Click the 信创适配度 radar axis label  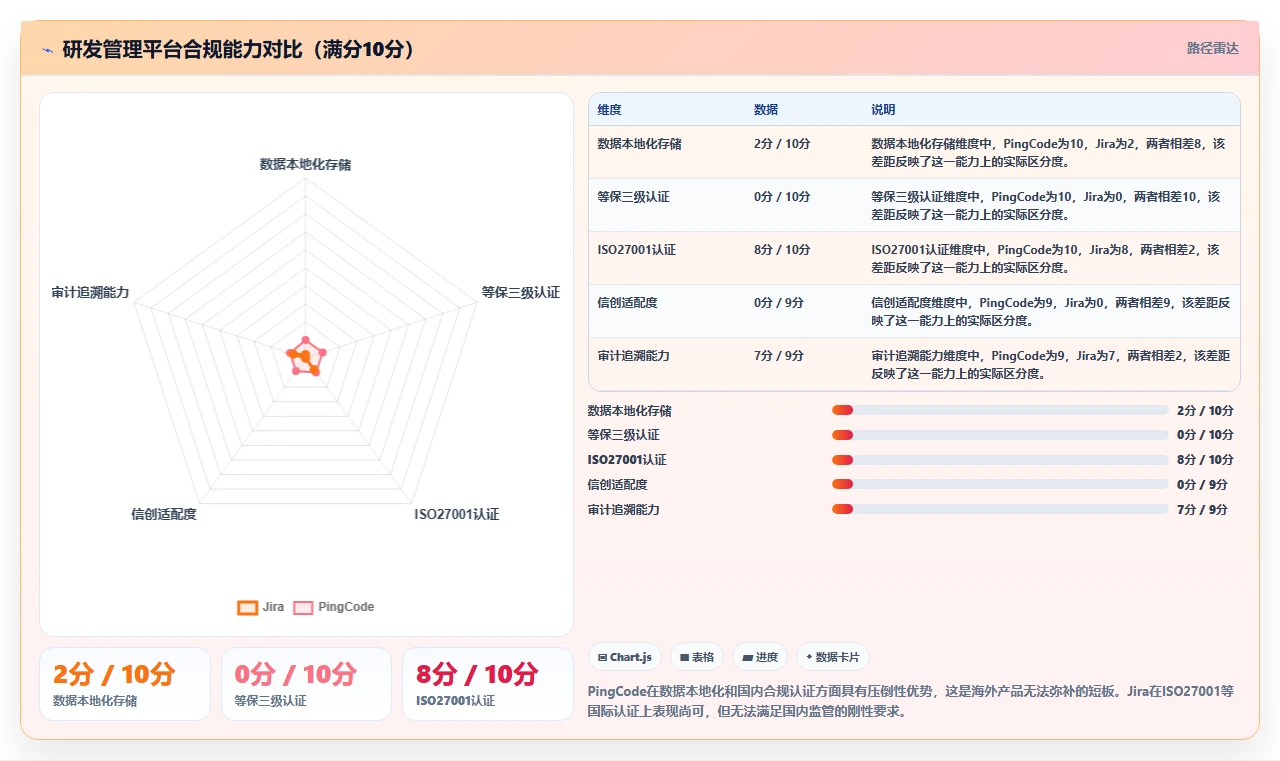164,514
